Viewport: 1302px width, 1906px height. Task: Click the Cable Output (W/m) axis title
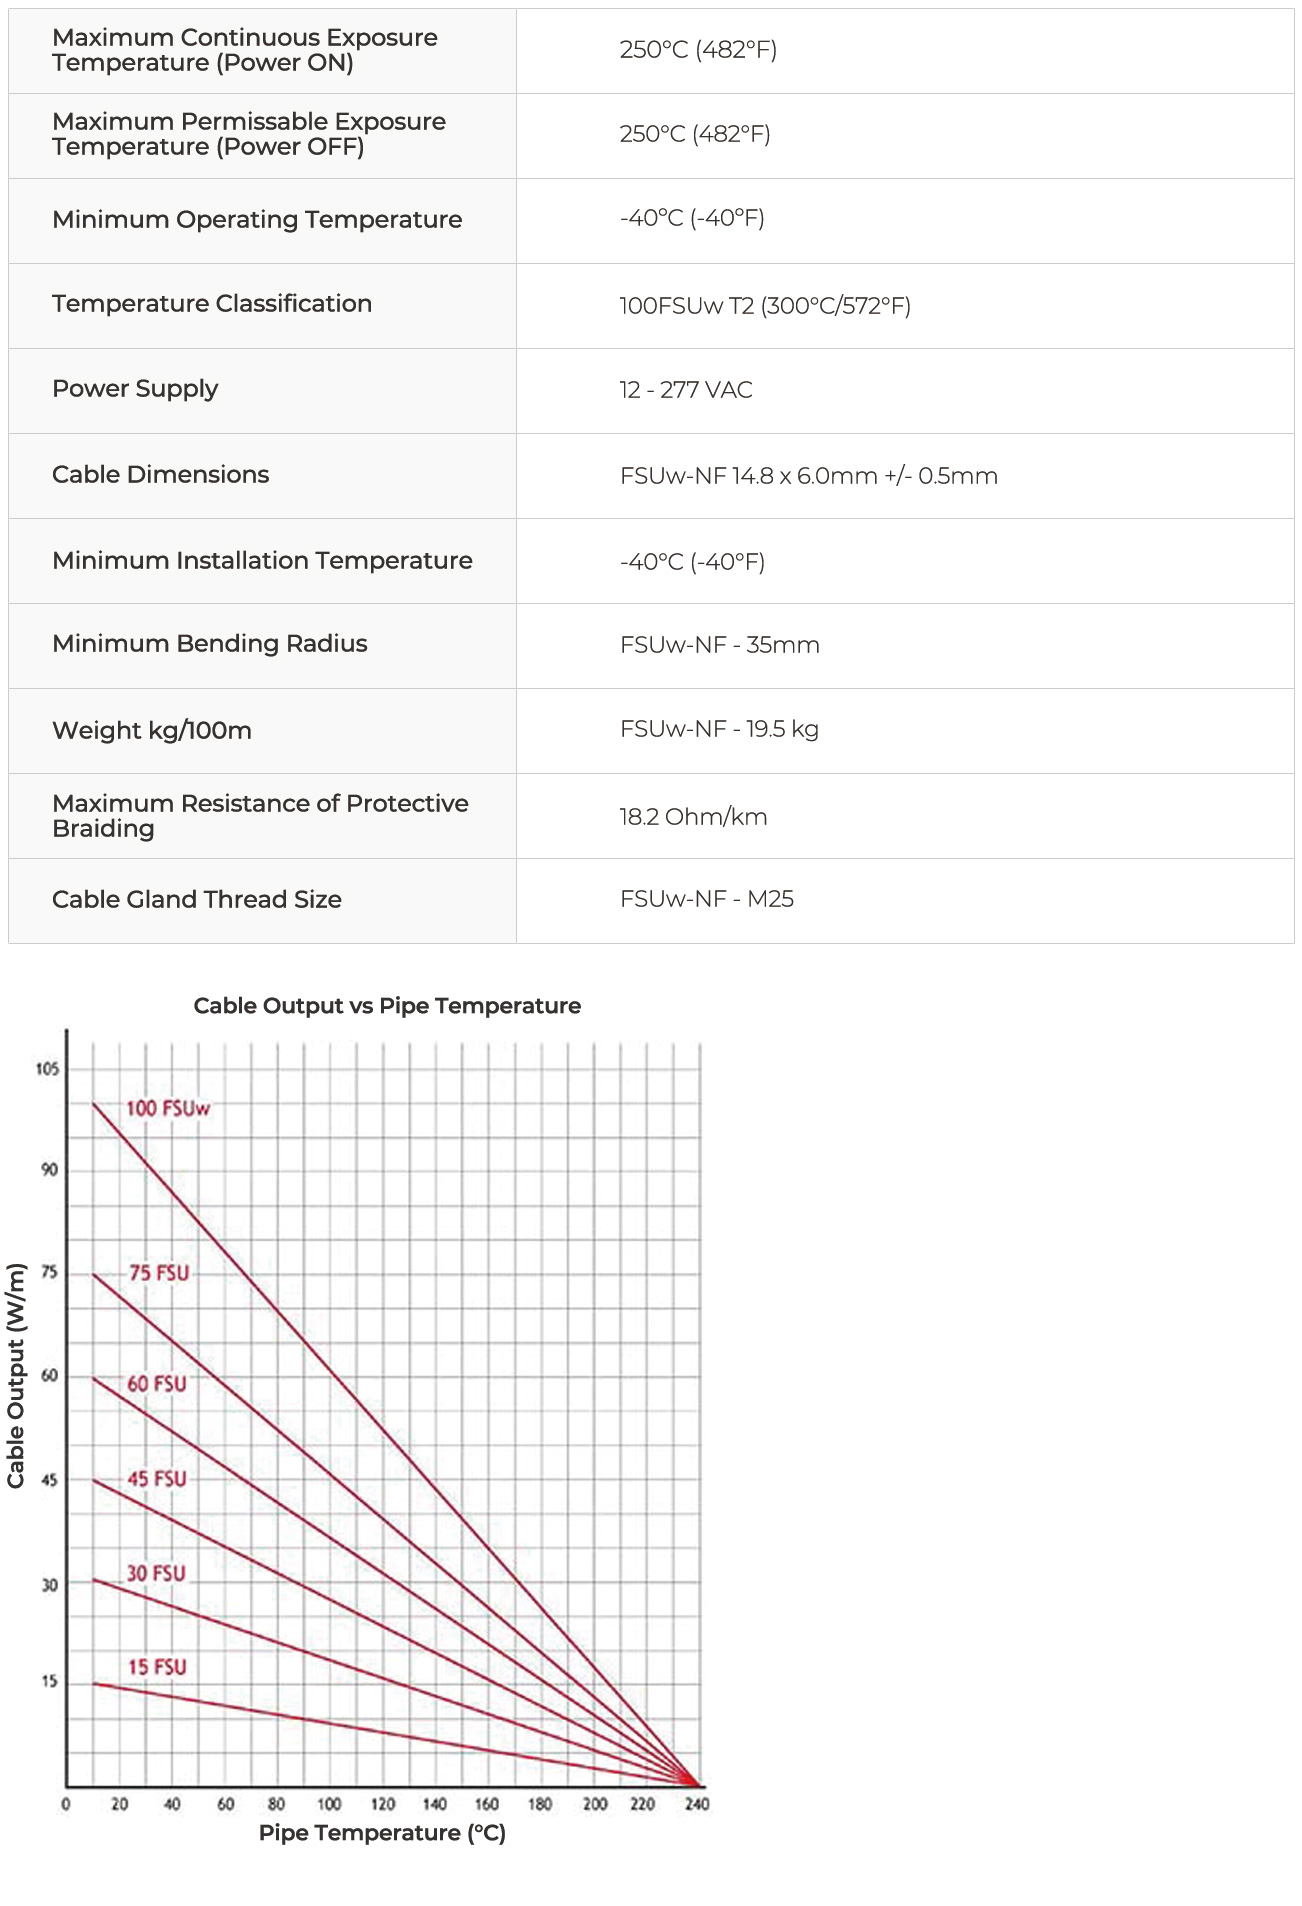click(x=16, y=1376)
